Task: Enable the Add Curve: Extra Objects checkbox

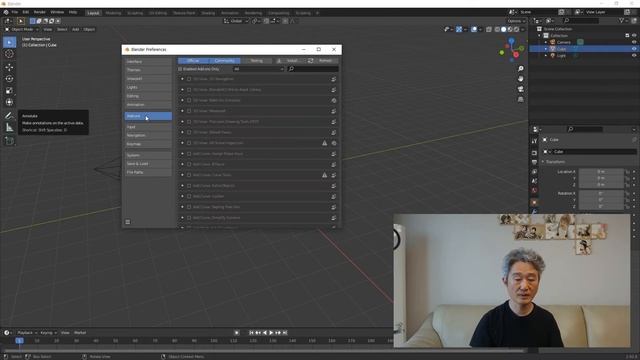Action: pos(189,186)
